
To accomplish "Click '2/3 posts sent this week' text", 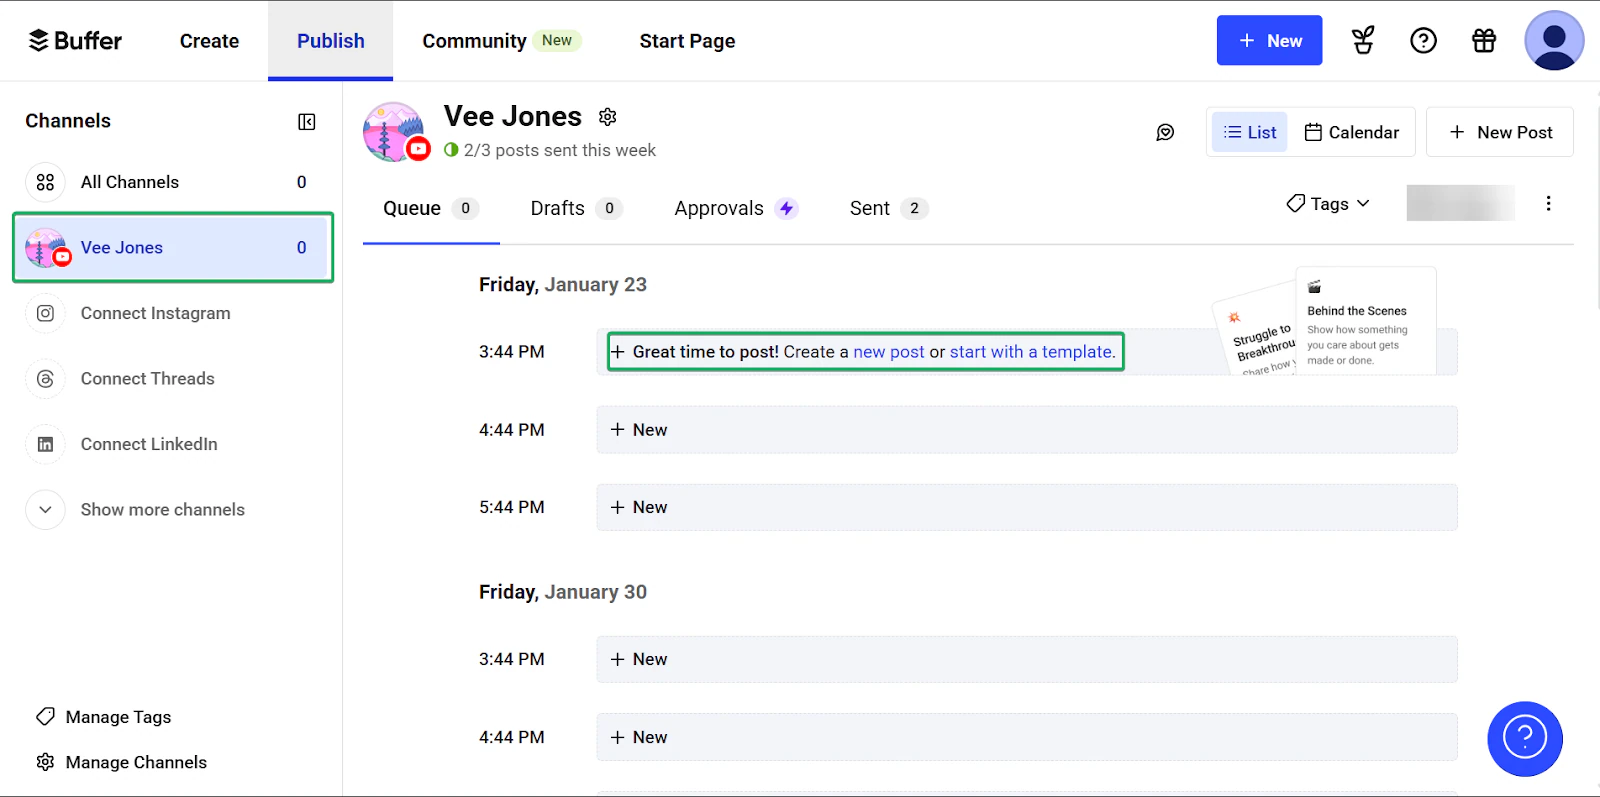I will (x=560, y=150).
